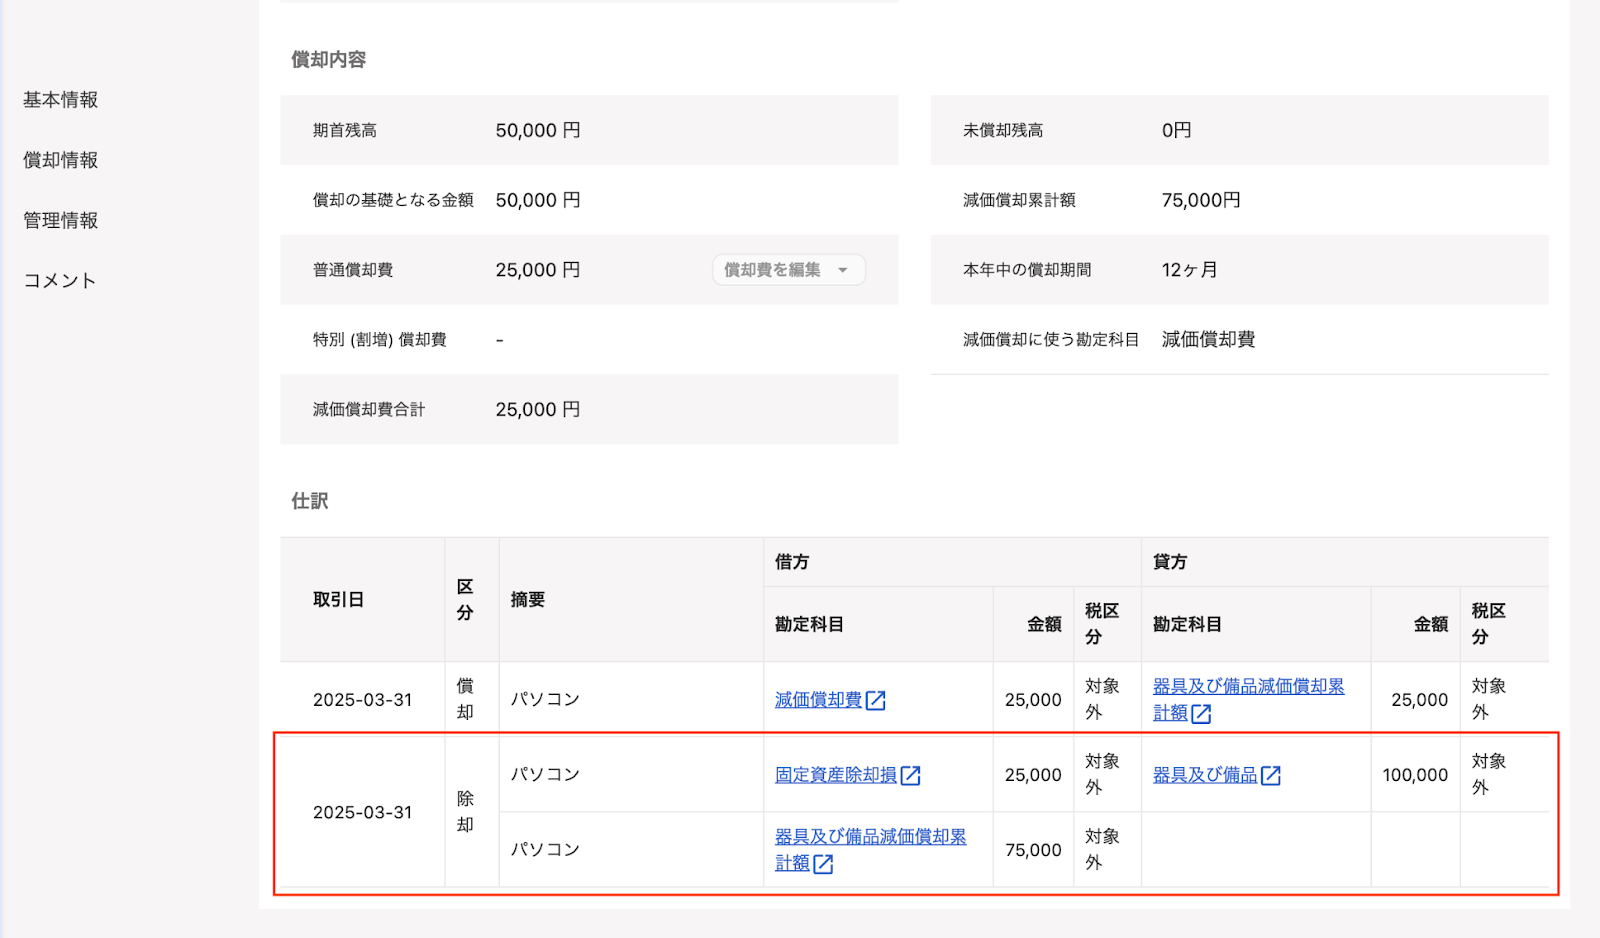Click 100,000 credit amount cell
This screenshot has width=1600, height=938.
click(1415, 775)
